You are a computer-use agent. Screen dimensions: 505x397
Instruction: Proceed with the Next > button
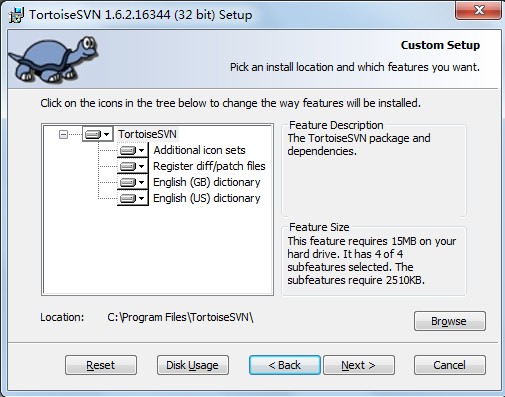coord(359,365)
